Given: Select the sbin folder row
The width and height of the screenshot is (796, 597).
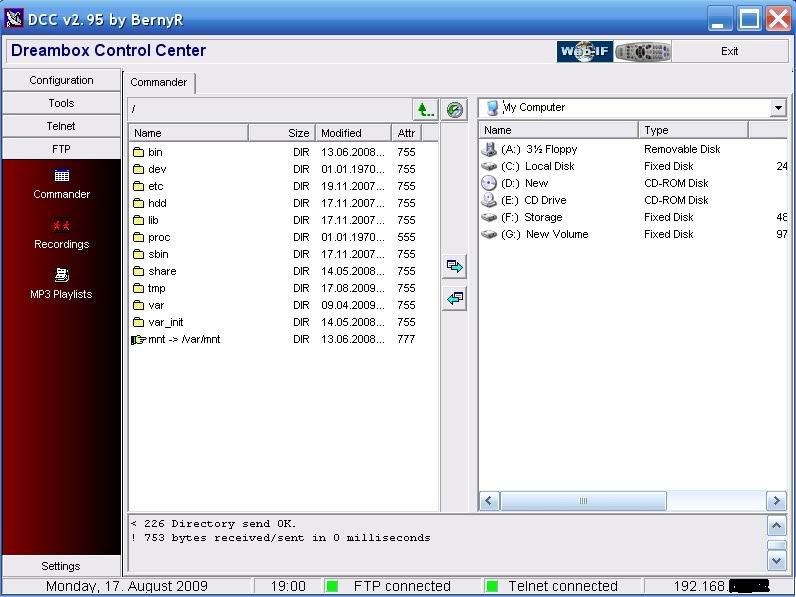Looking at the screenshot, I should (283, 254).
